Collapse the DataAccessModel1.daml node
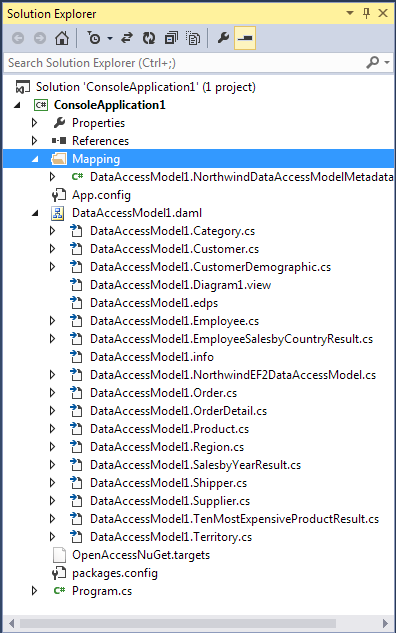The image size is (396, 633). (x=35, y=213)
